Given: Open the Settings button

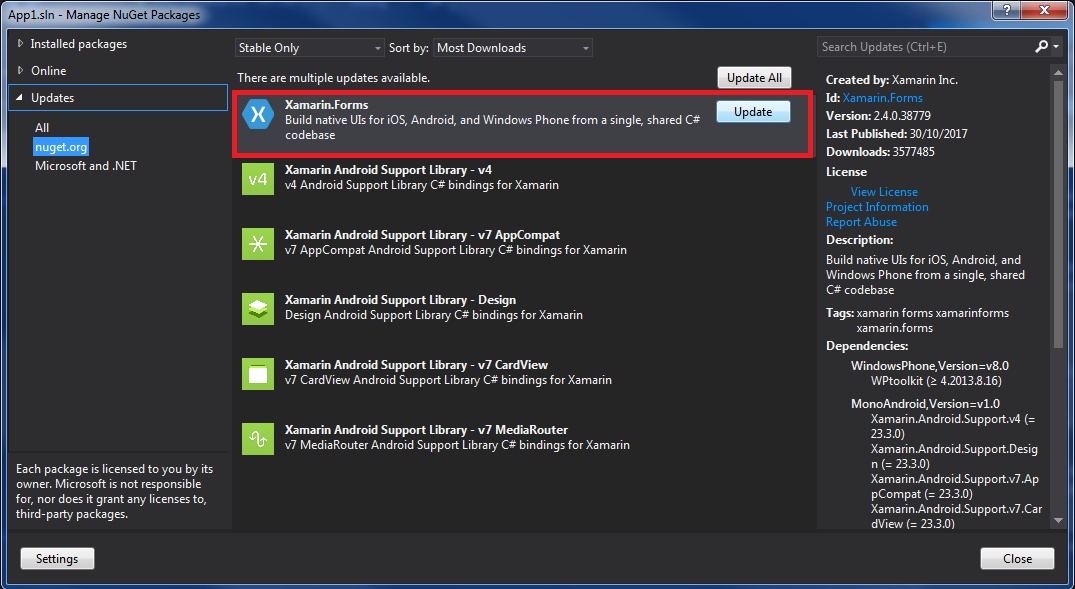Looking at the screenshot, I should tap(57, 559).
